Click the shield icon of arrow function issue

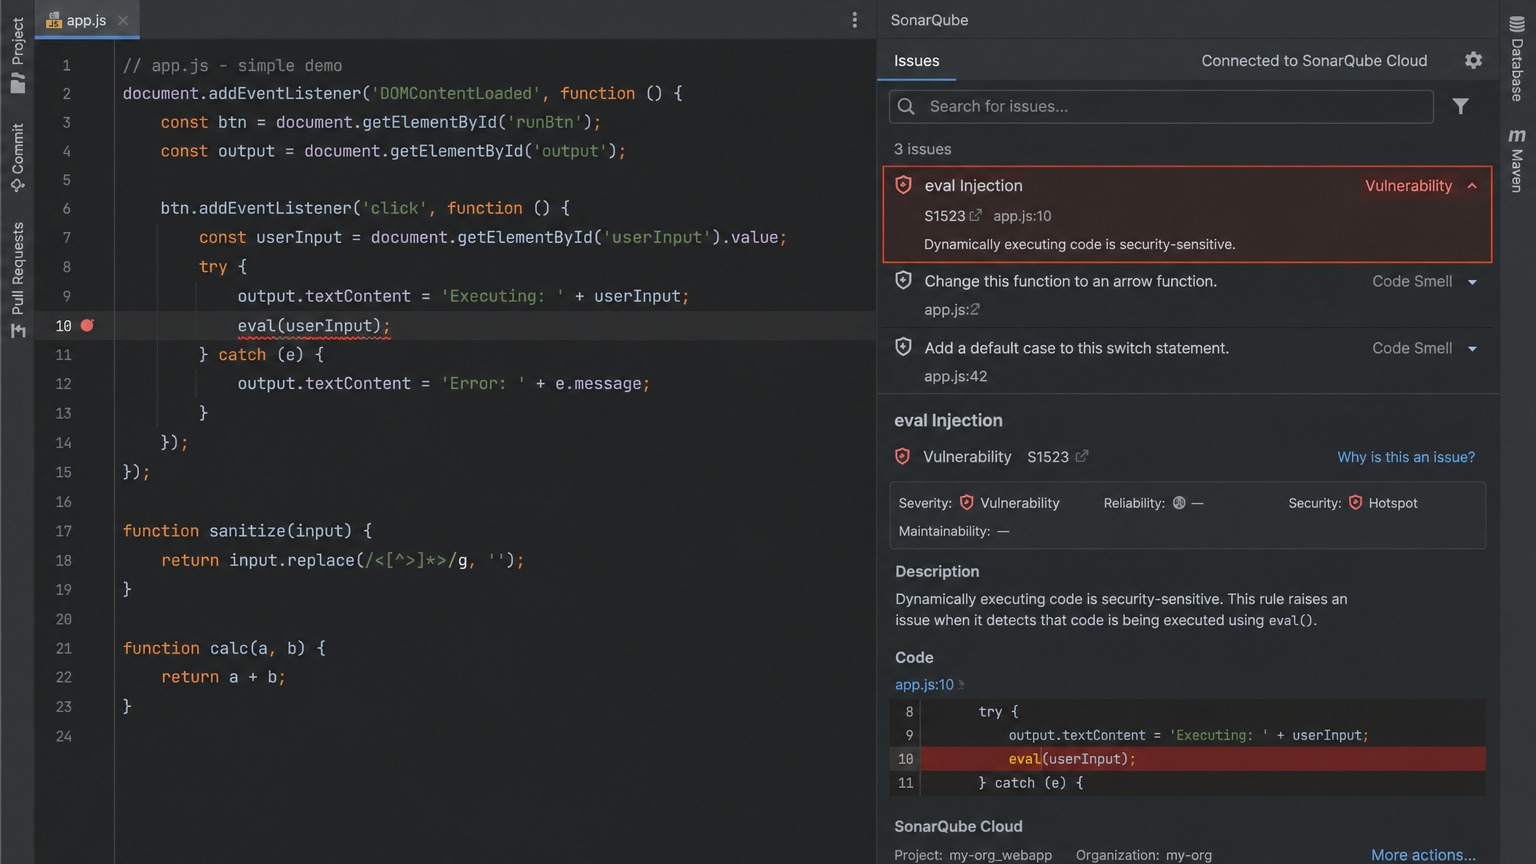tap(903, 280)
